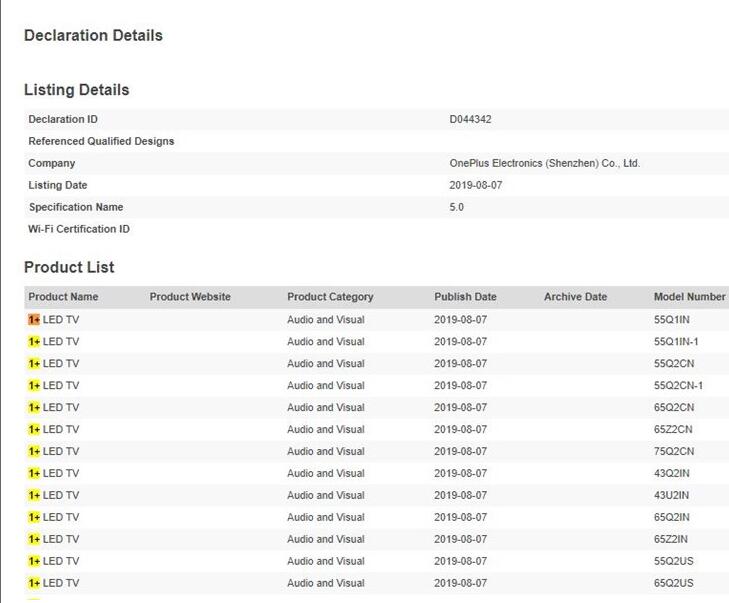
Task: Click the Specification Name value 5.0
Action: coord(457,207)
